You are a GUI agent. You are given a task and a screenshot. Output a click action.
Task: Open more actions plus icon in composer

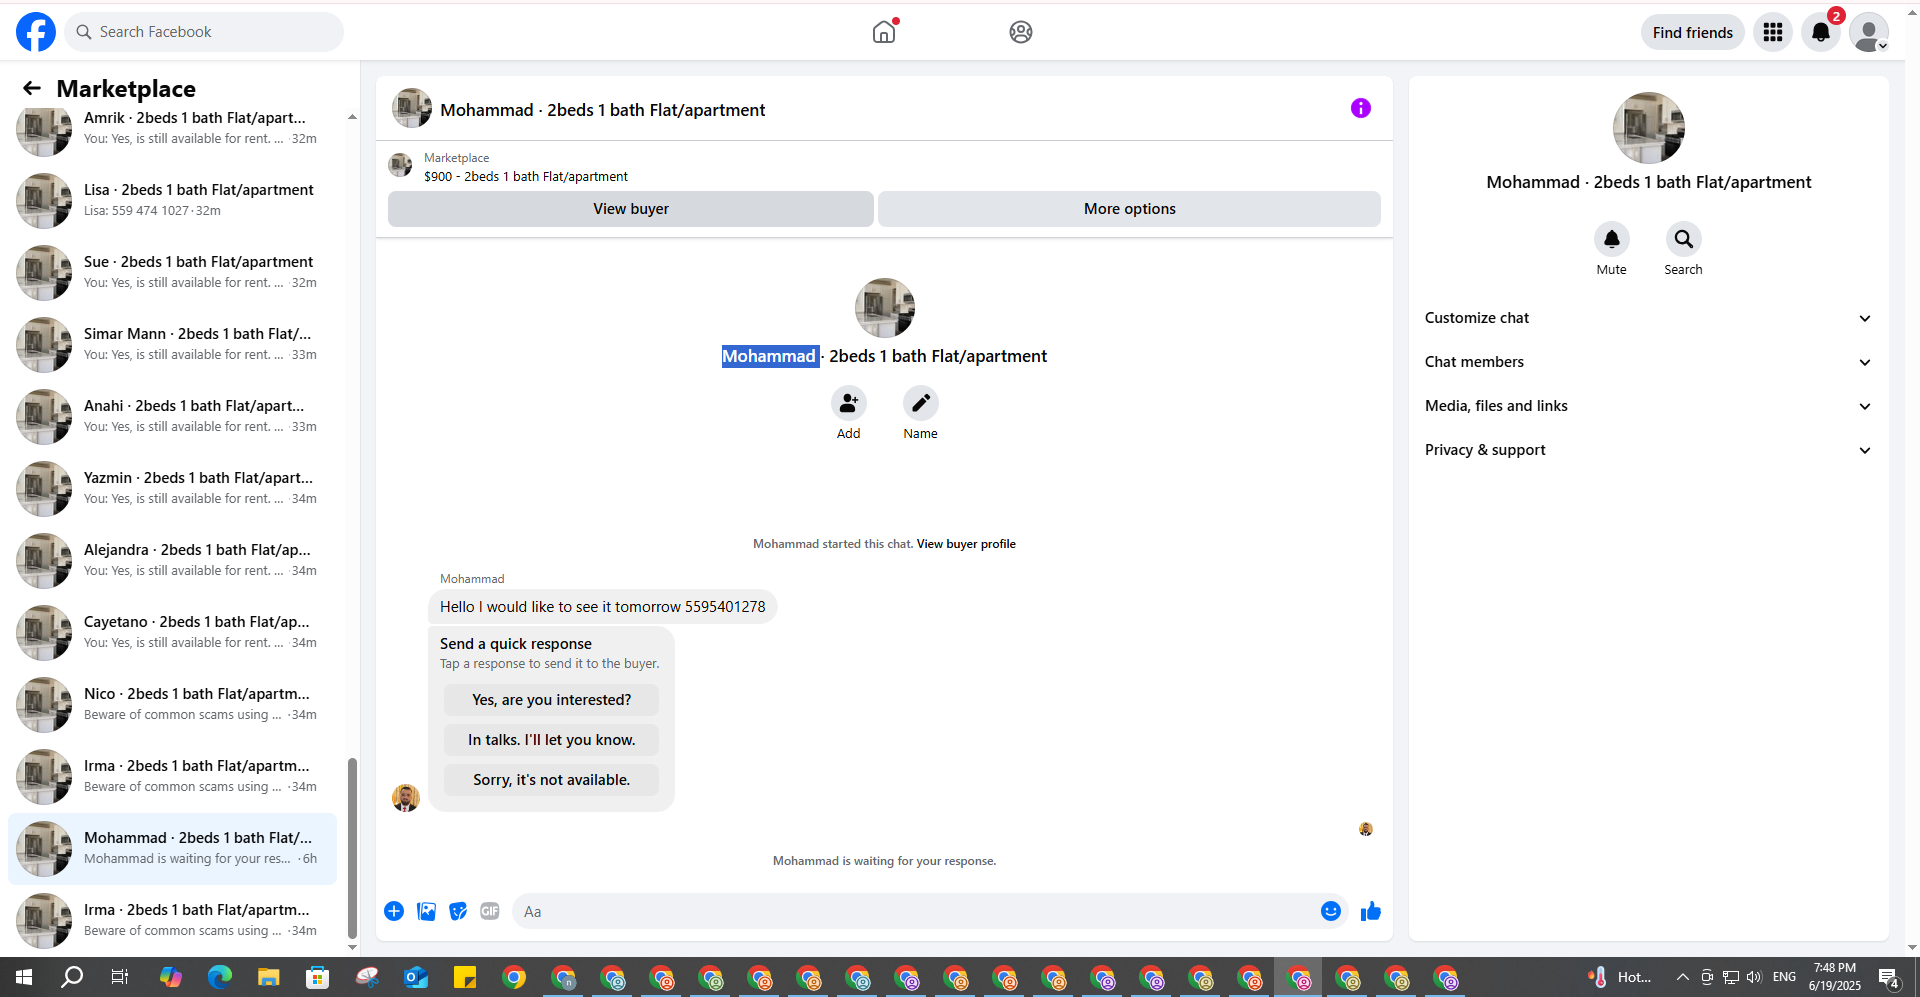pos(394,911)
